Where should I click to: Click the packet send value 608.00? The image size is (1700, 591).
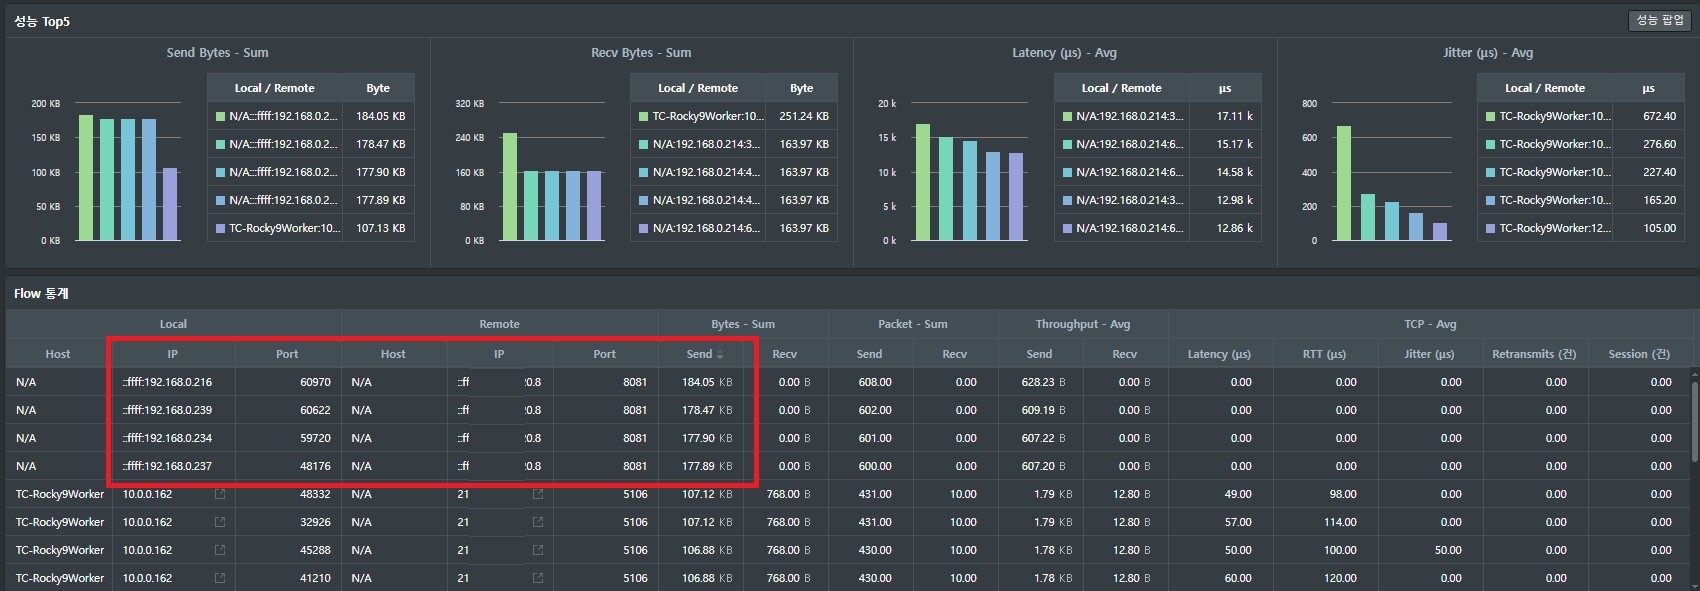coord(875,382)
